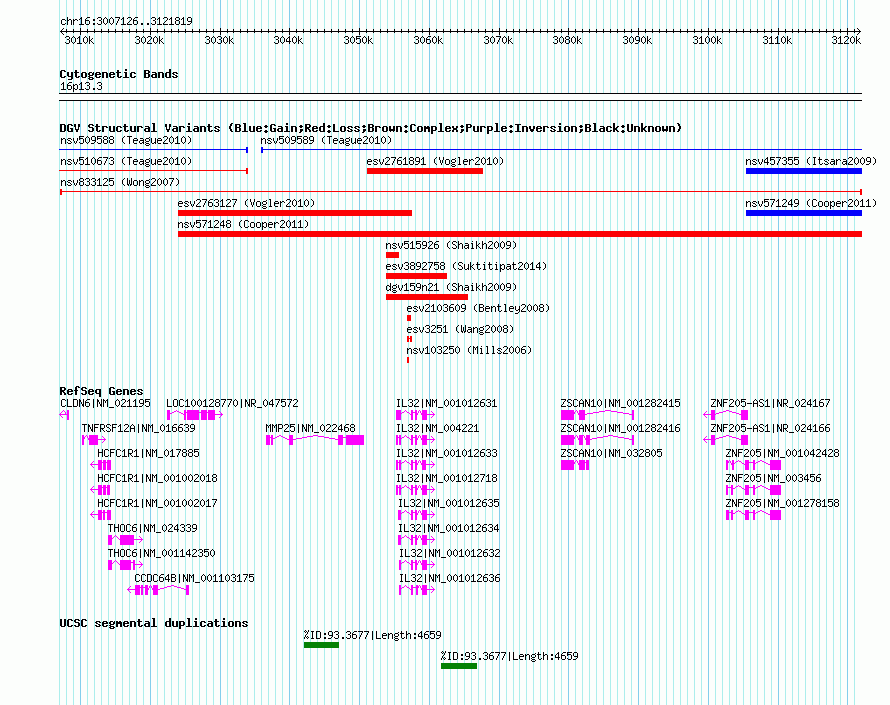890x705 pixels.
Task: Click the IL32|NM_001012635 gene glyph
Action: (417, 515)
